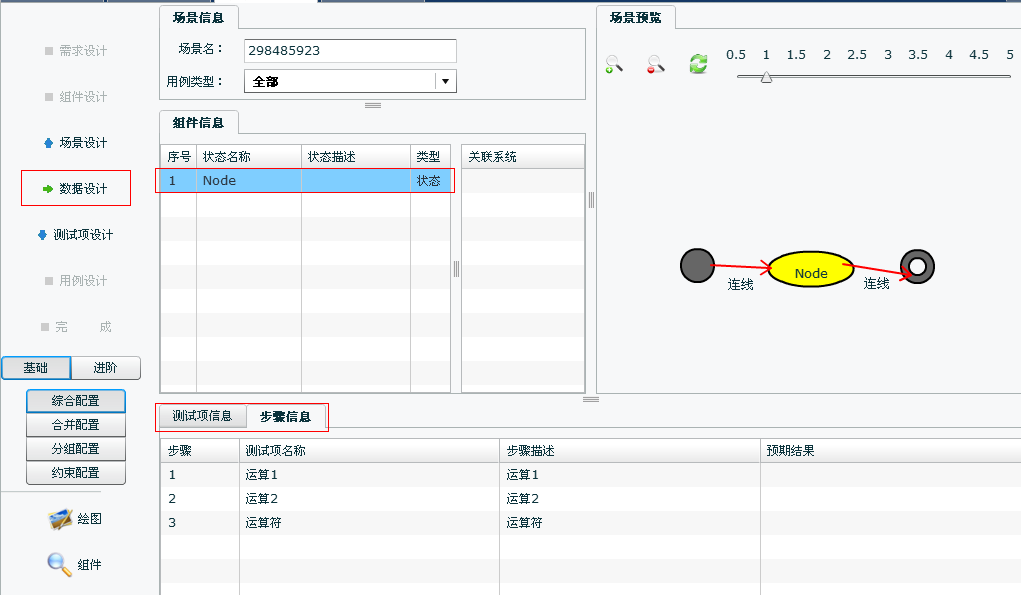Image resolution: width=1021 pixels, height=595 pixels.
Task: Go to 测试项设计 step
Action: pyautogui.click(x=82, y=235)
